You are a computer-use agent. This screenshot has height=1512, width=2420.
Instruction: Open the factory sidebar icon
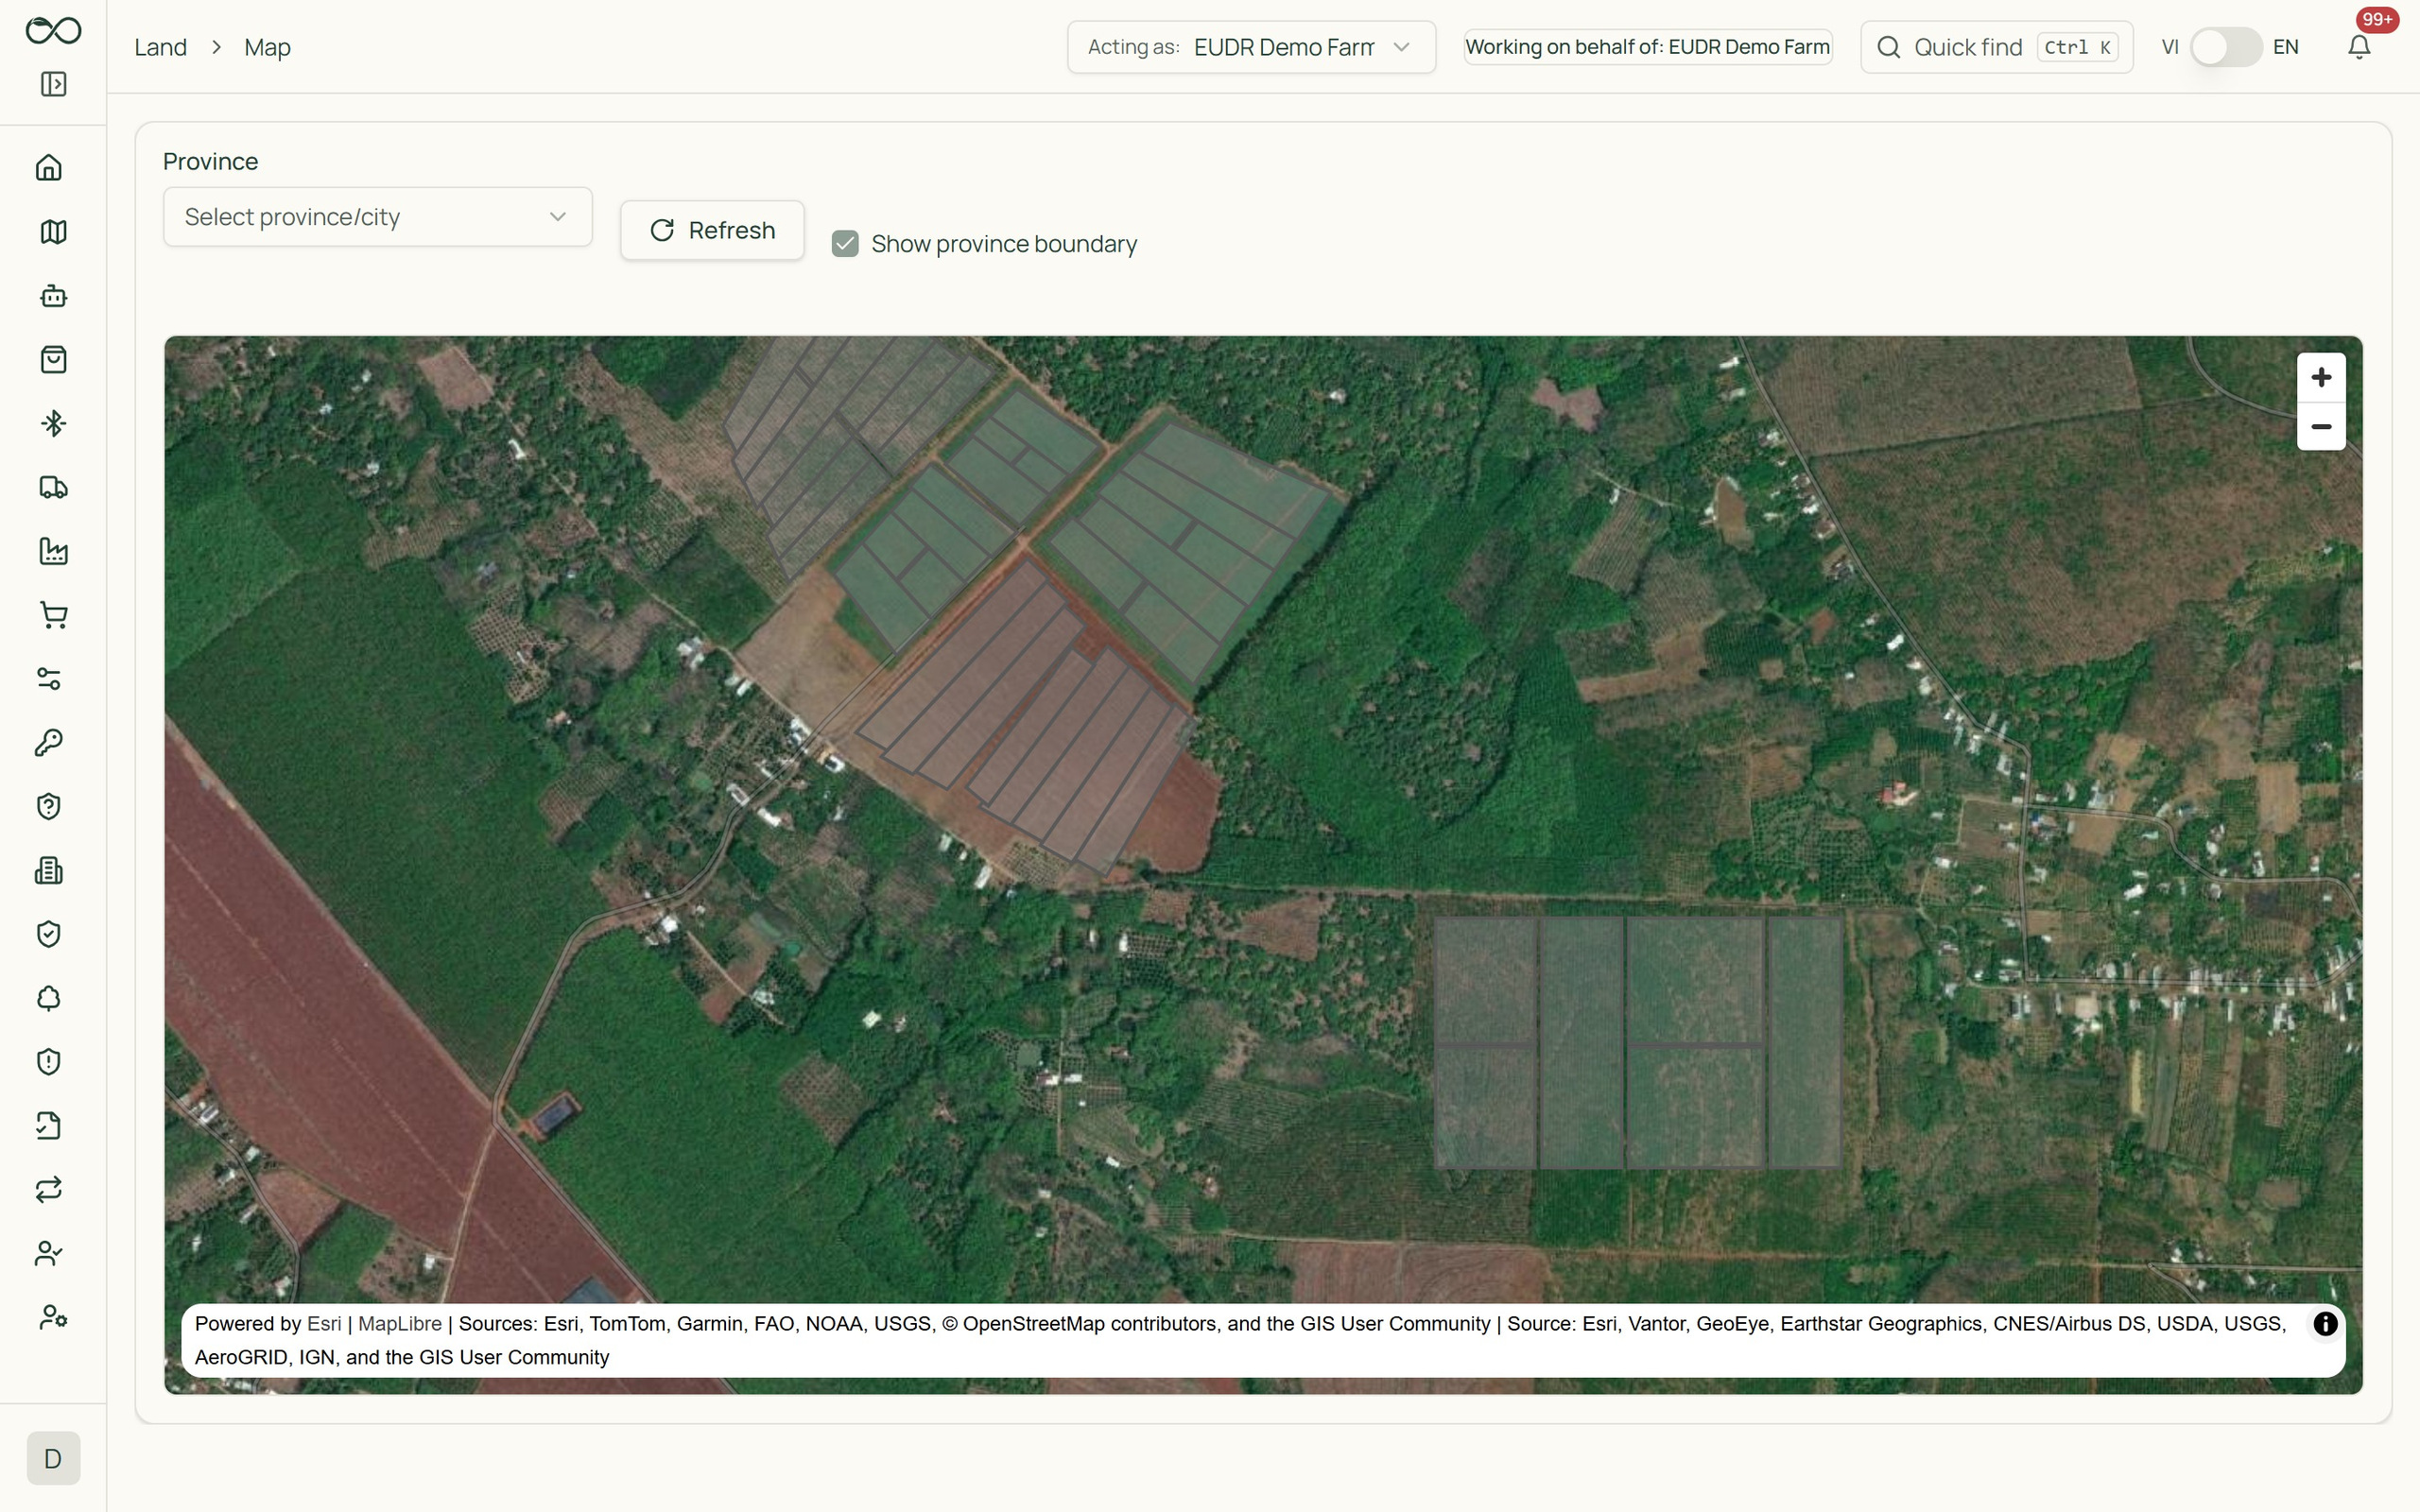[x=53, y=551]
